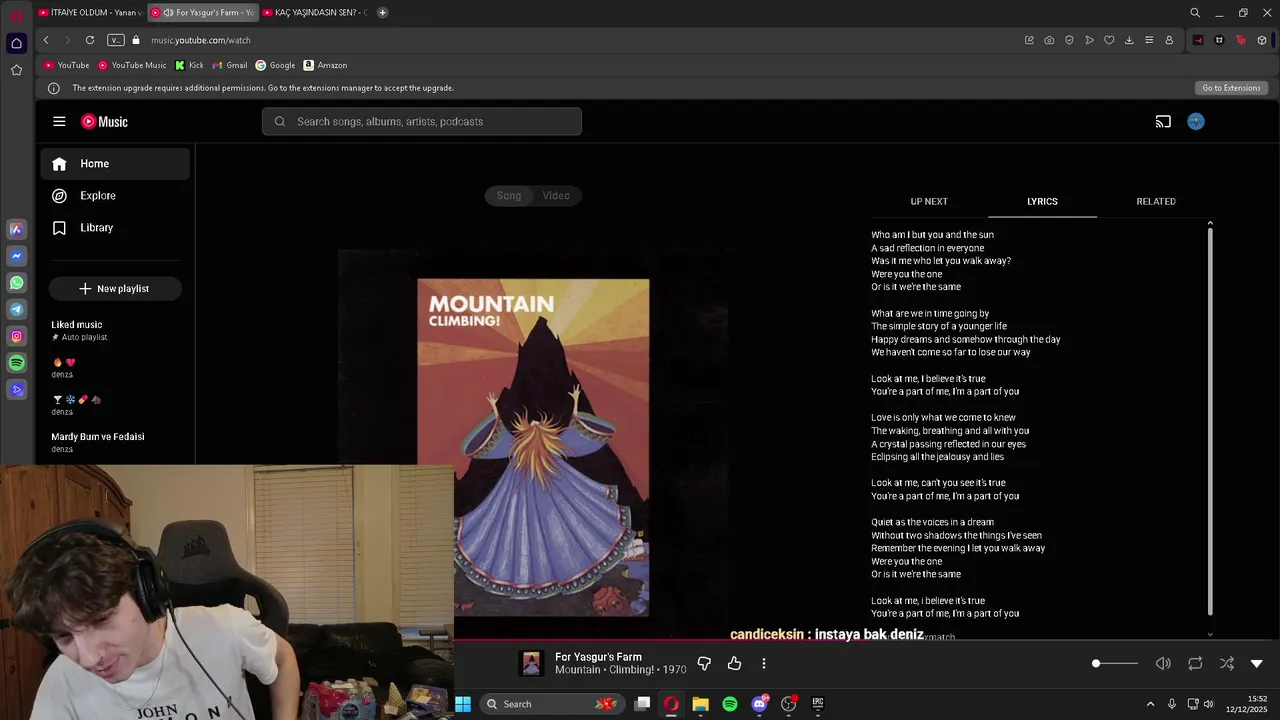Open the Google bookmark
This screenshot has height=720, width=1280.
click(275, 65)
